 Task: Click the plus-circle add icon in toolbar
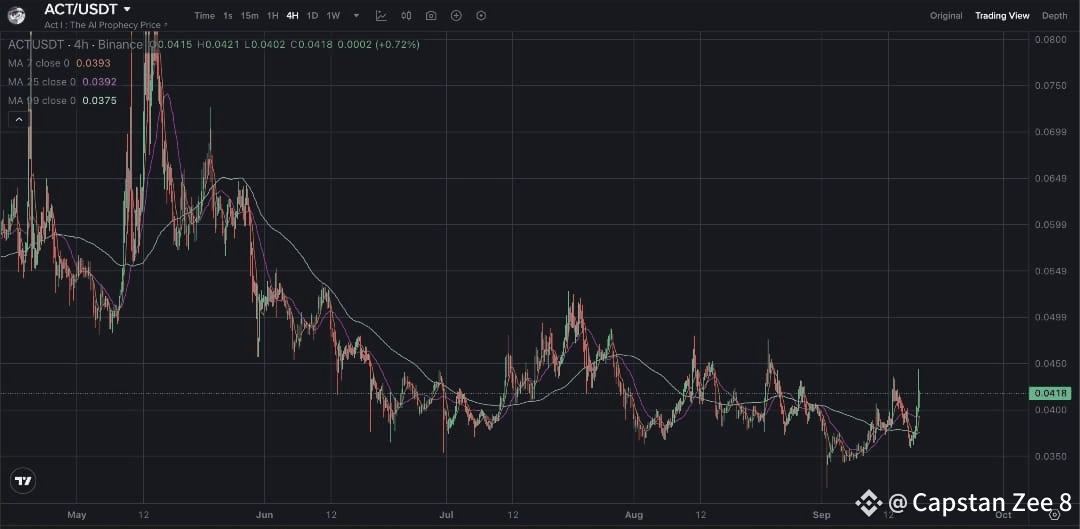tap(456, 15)
